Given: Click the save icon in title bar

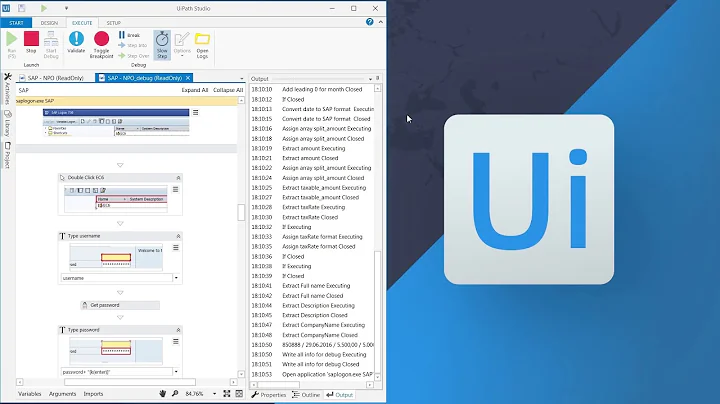Looking at the screenshot, I should [22, 8].
